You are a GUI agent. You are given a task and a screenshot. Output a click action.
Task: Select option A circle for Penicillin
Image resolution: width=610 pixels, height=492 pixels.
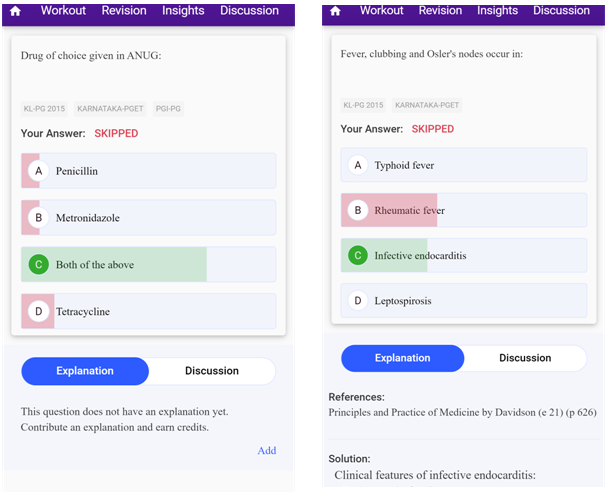click(39, 171)
